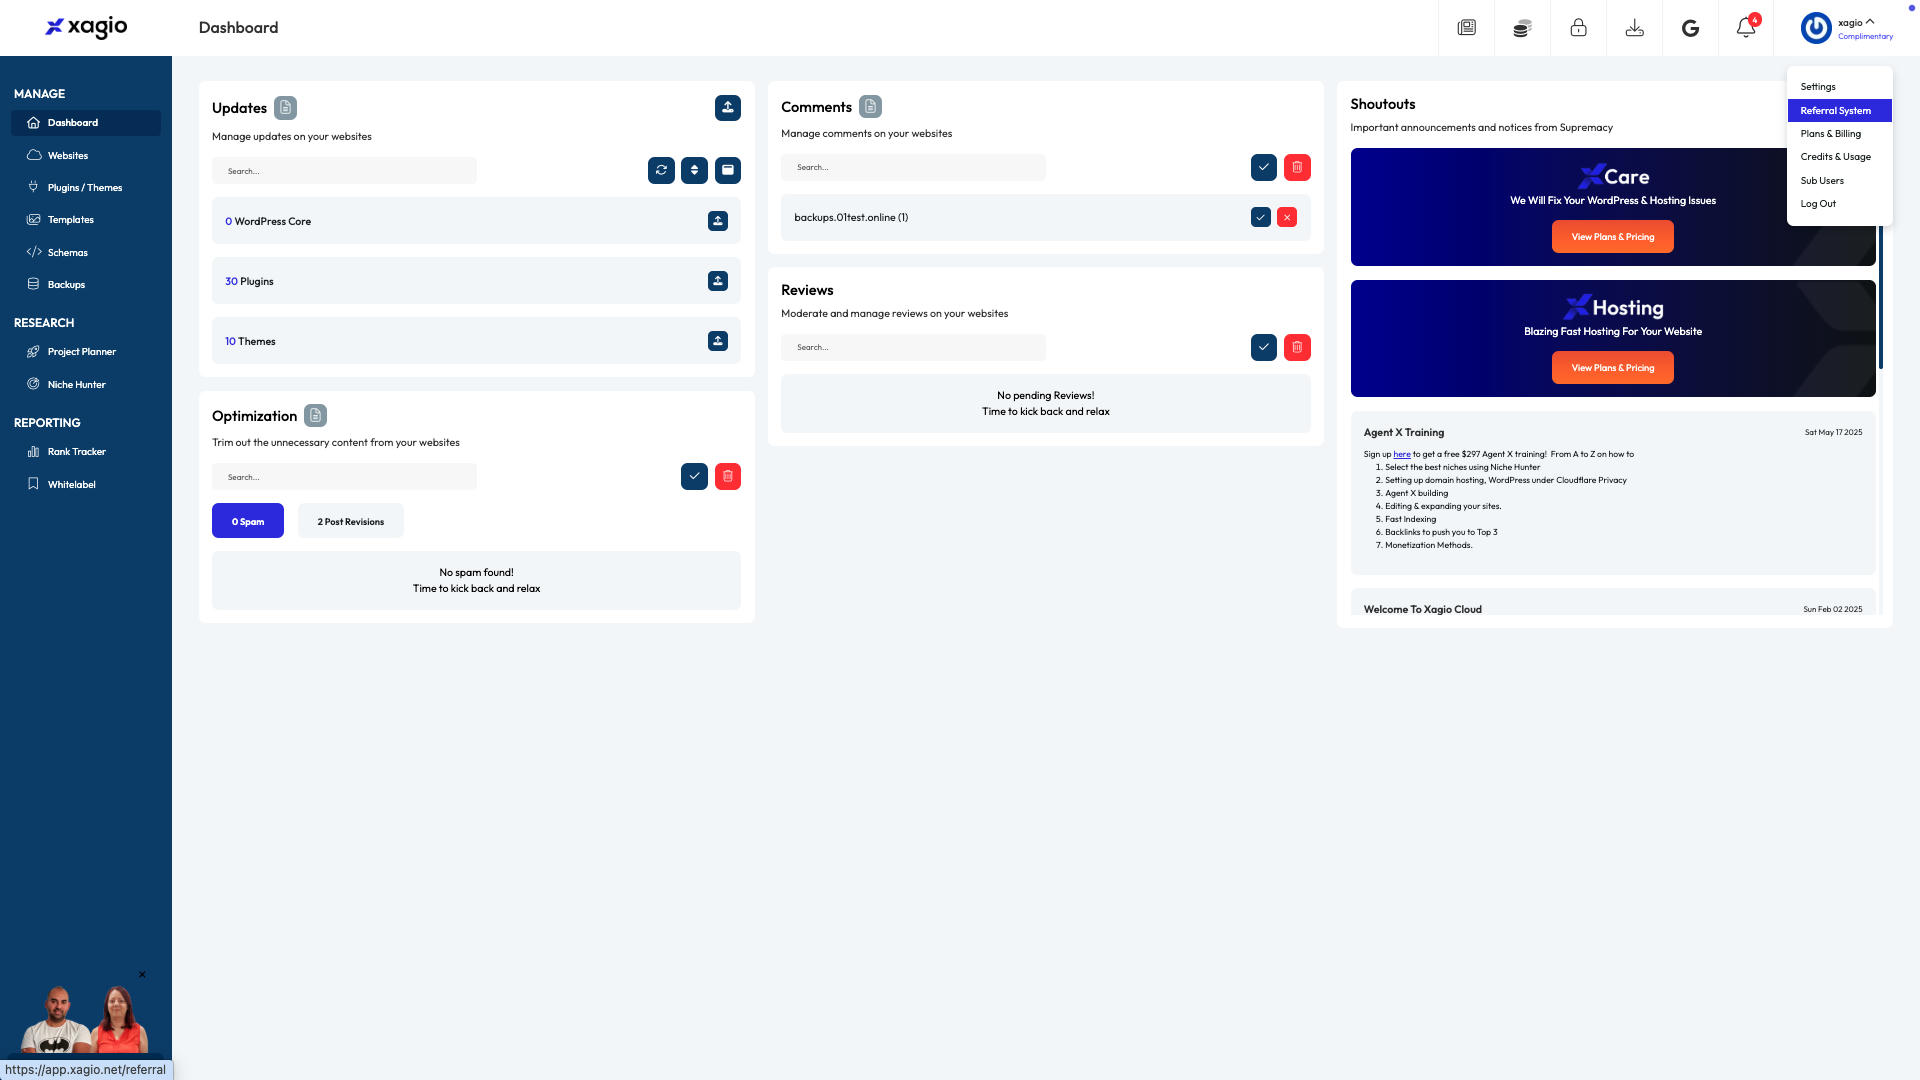The height and width of the screenshot is (1080, 1920).
Task: Click the 'Welcome To Xagio Cloud' heading
Action: point(1422,610)
